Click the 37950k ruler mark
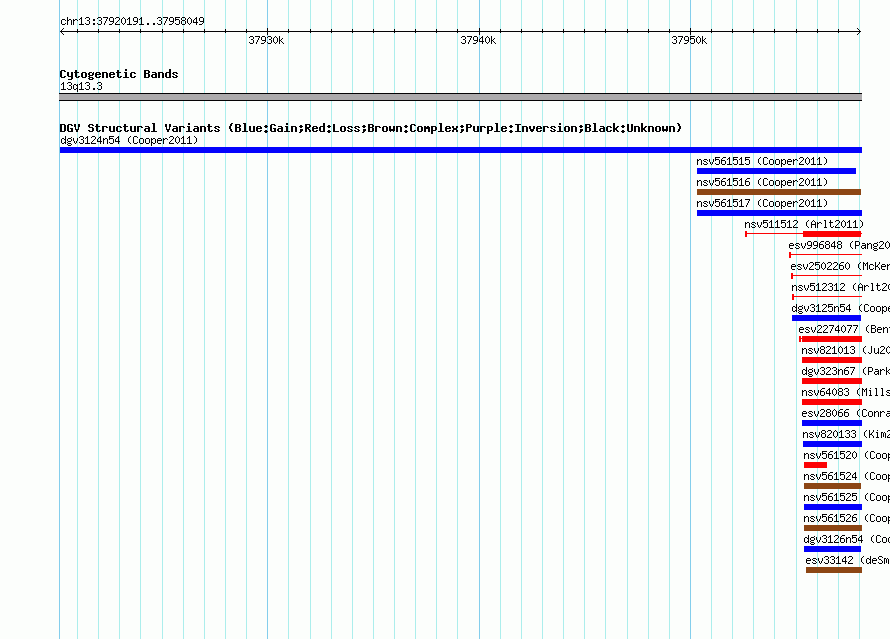Viewport: 890px width, 639px height. [689, 40]
